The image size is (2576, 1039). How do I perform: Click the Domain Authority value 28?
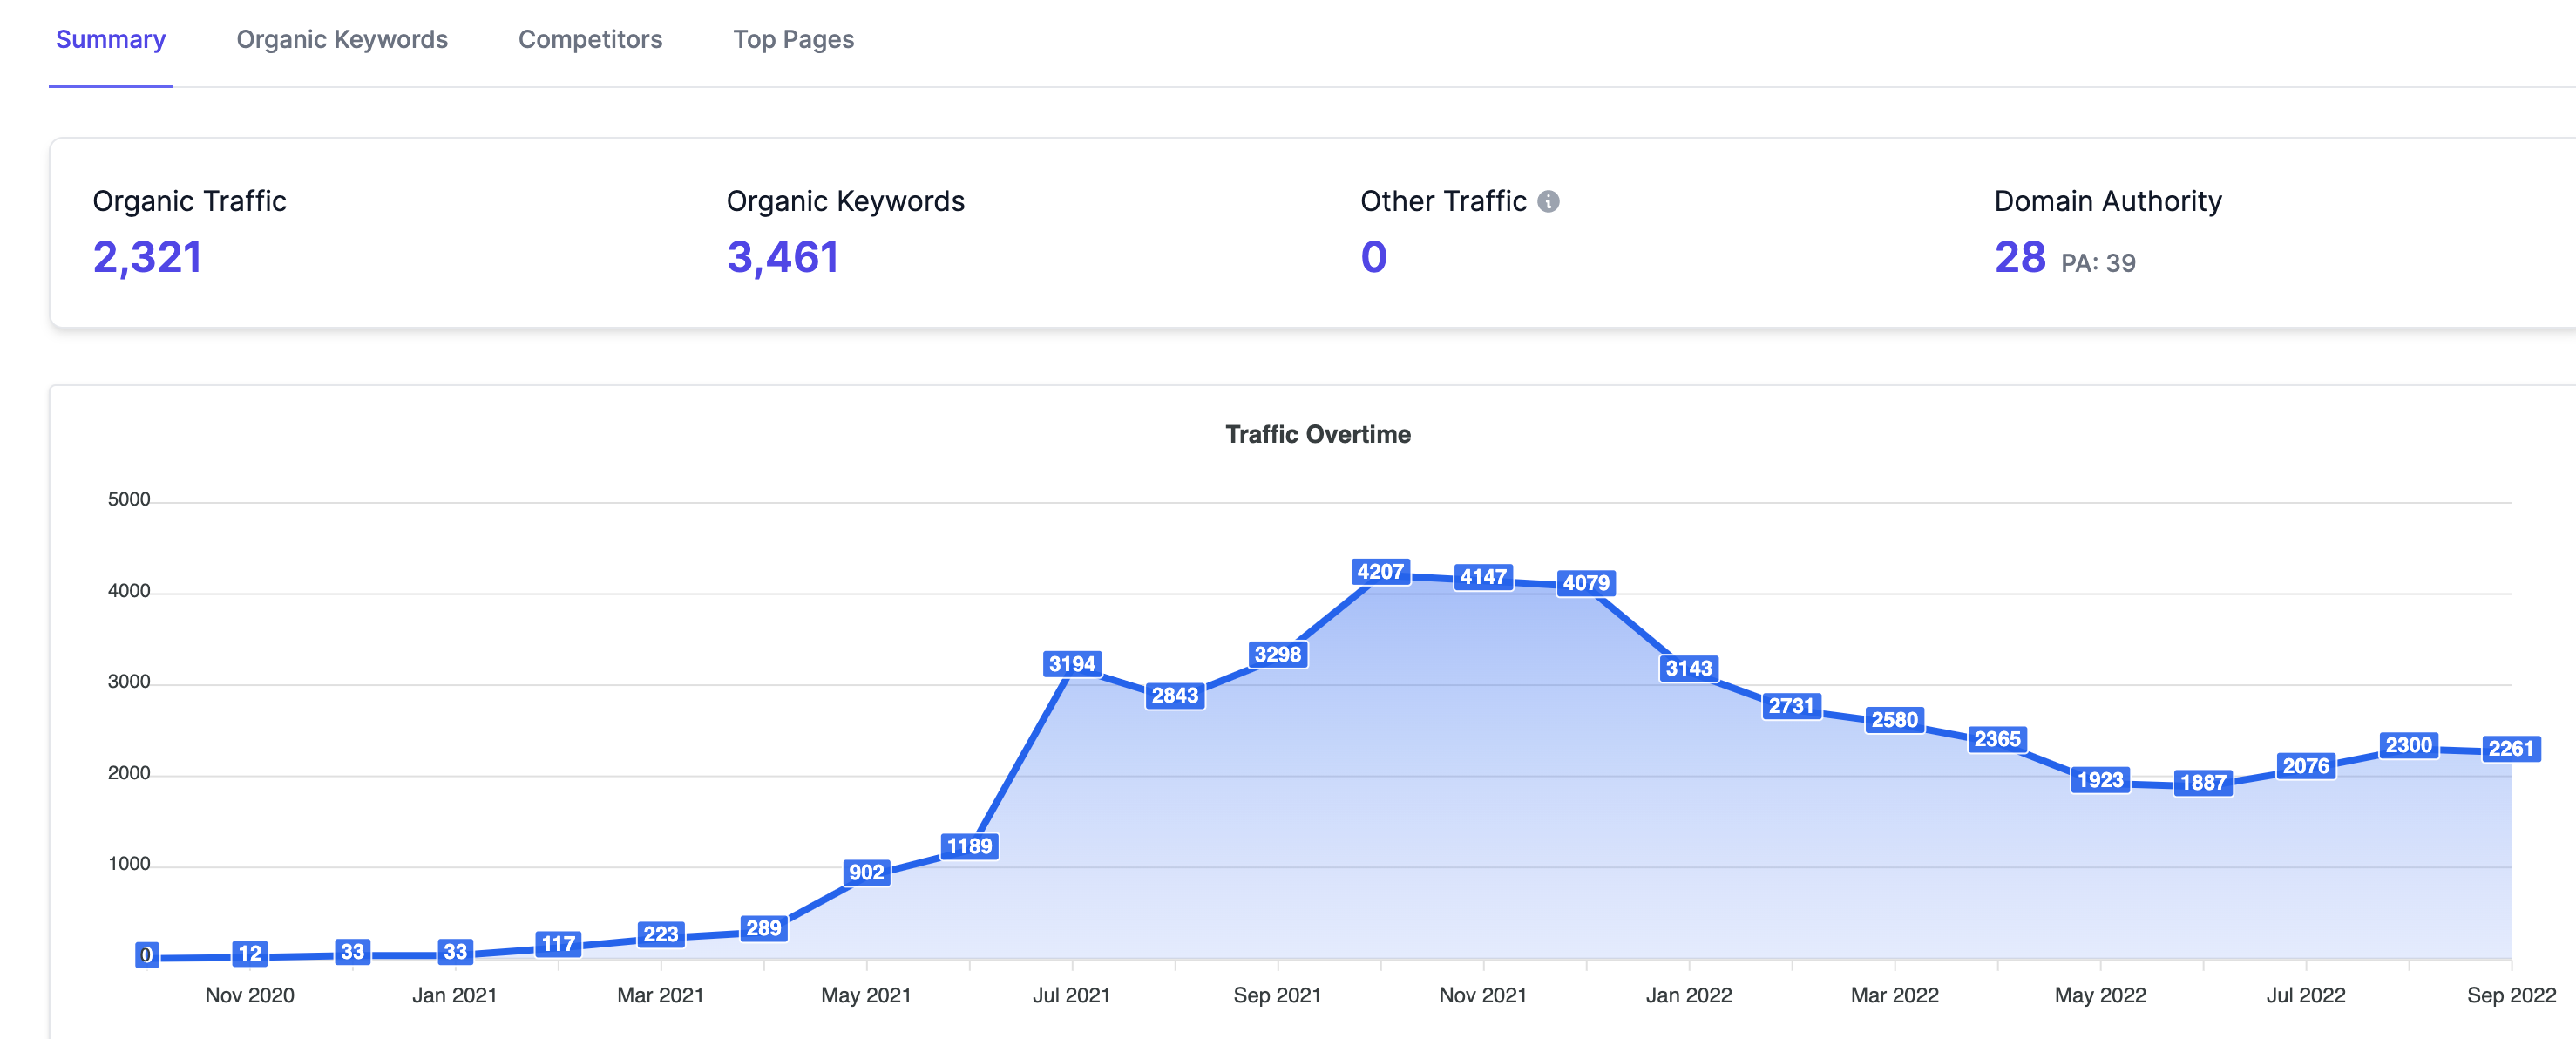[2019, 257]
